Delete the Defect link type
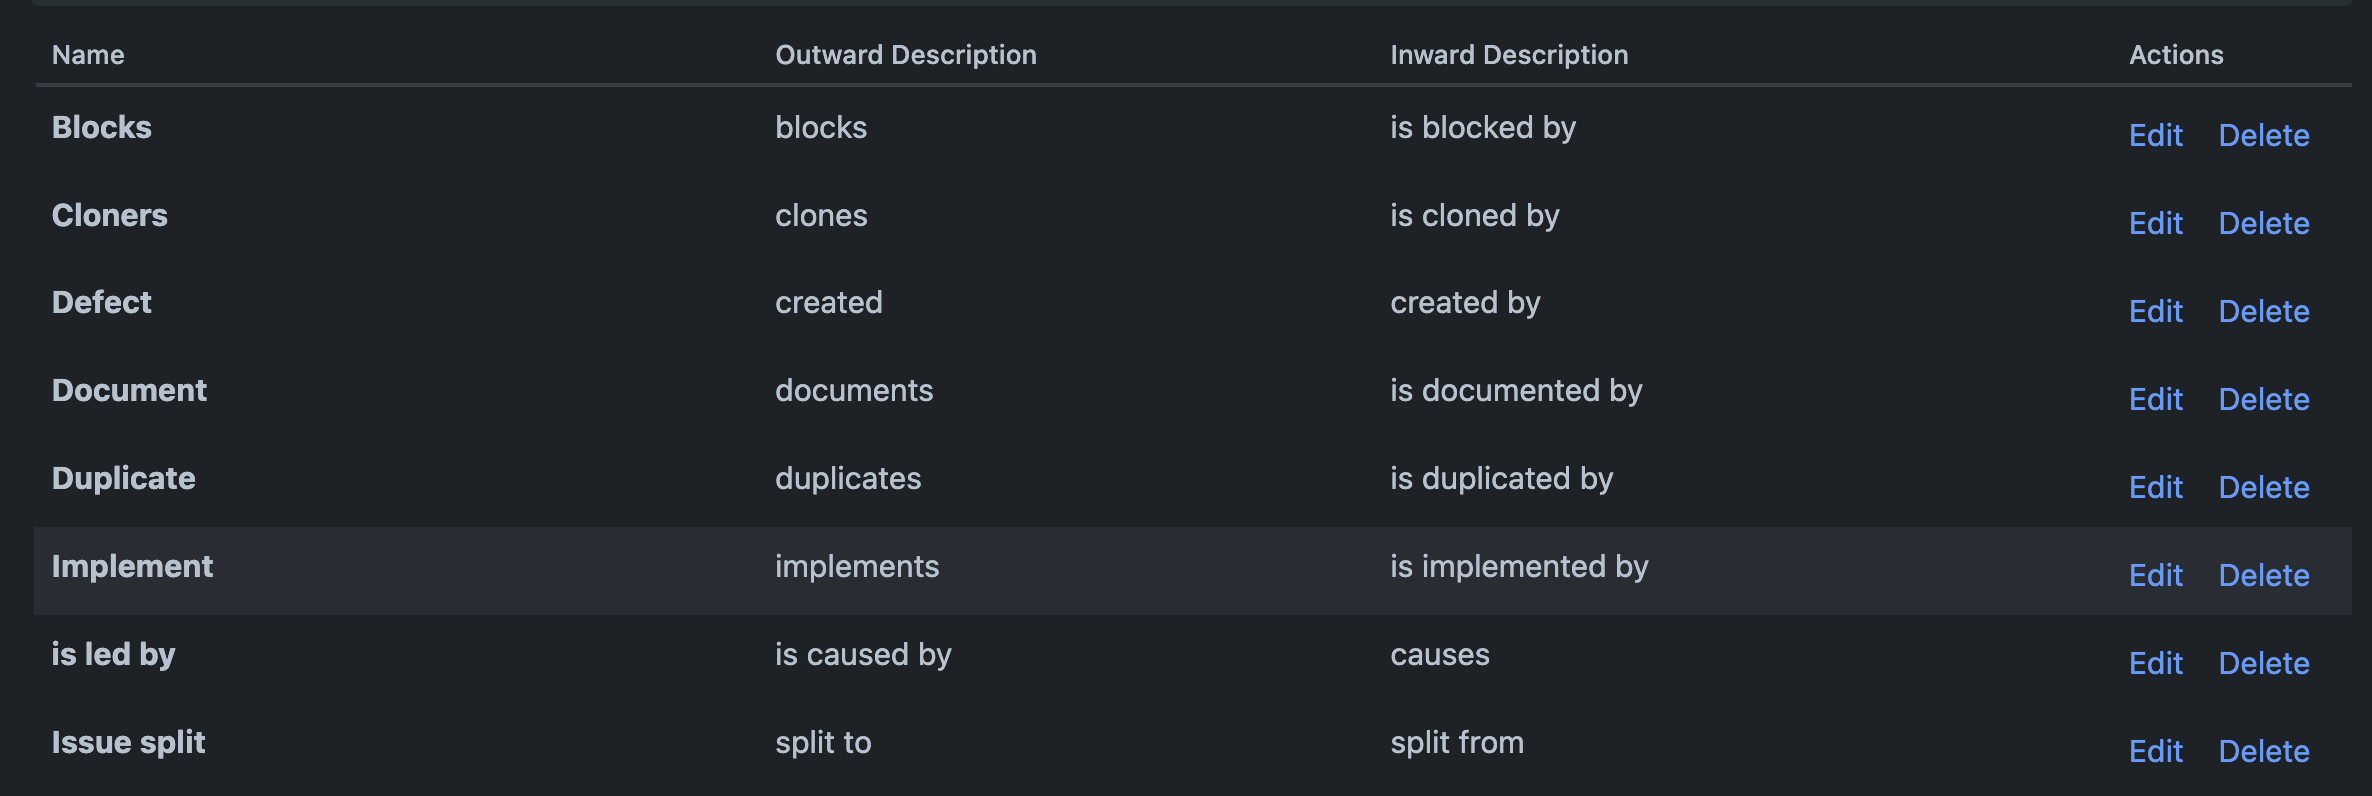The width and height of the screenshot is (2372, 796). [x=2264, y=311]
